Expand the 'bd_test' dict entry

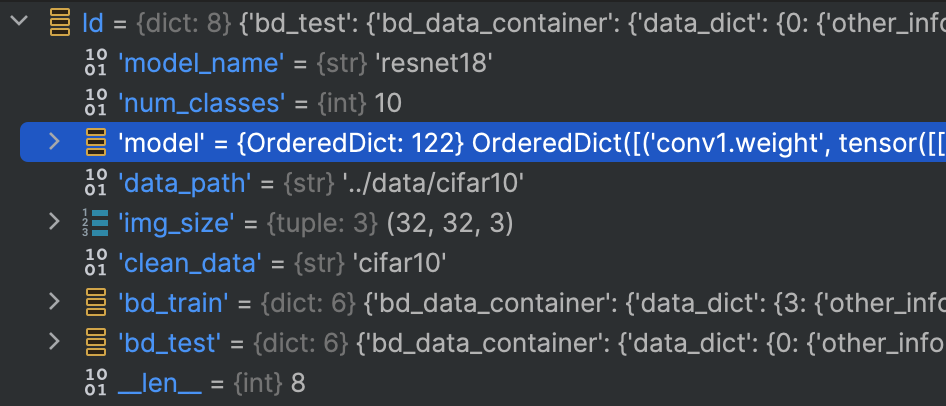(x=54, y=341)
